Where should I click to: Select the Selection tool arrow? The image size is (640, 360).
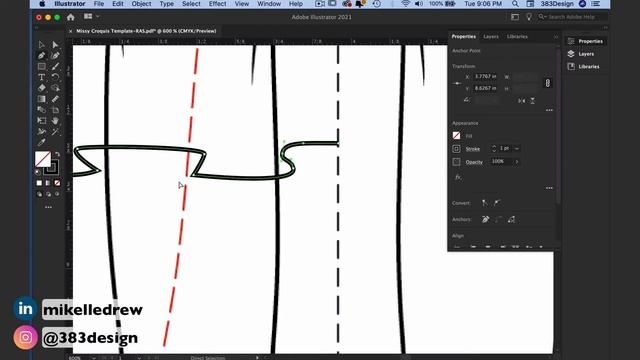point(42,45)
